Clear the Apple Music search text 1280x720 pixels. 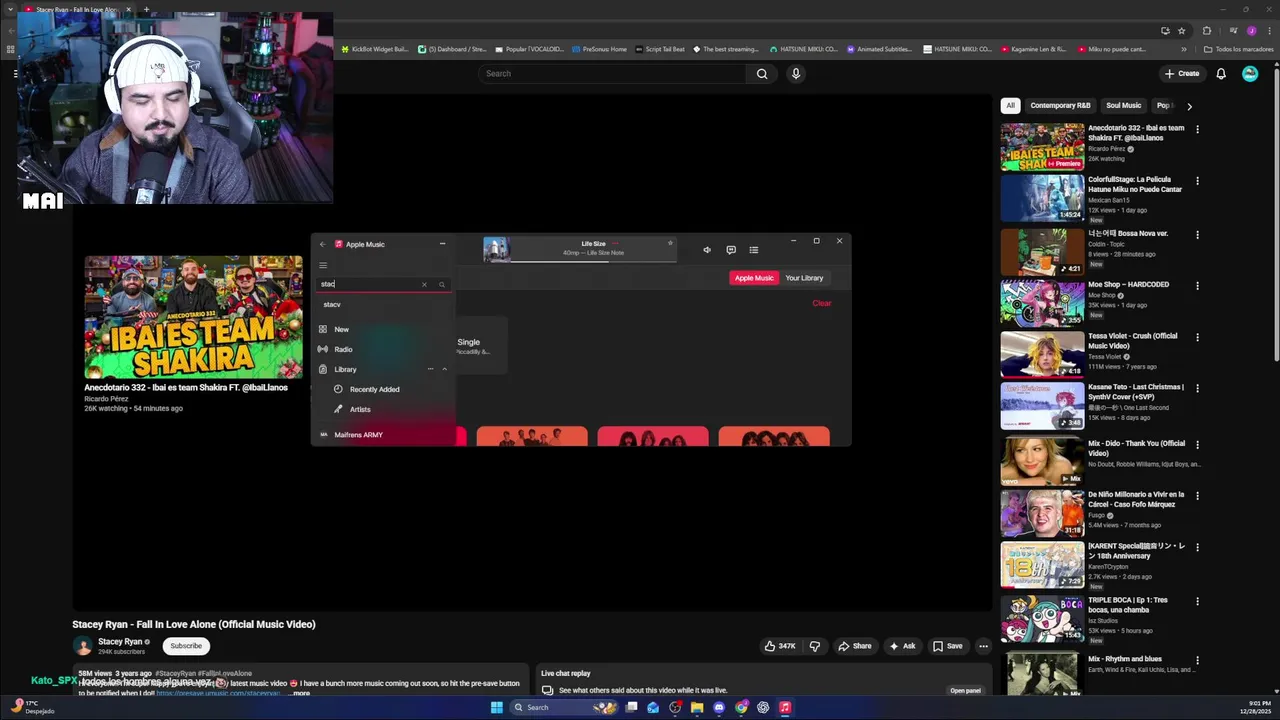[x=424, y=284]
